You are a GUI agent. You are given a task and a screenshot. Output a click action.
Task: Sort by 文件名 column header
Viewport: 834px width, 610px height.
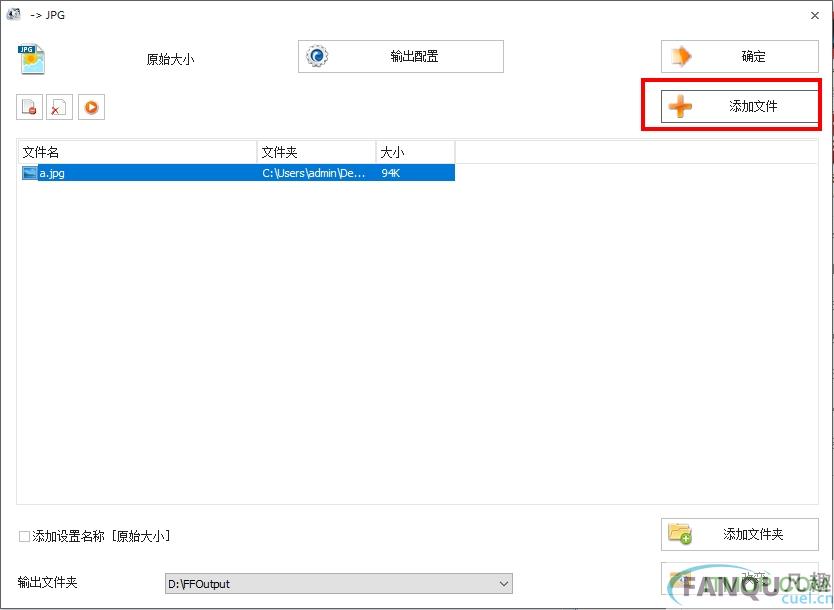138,153
